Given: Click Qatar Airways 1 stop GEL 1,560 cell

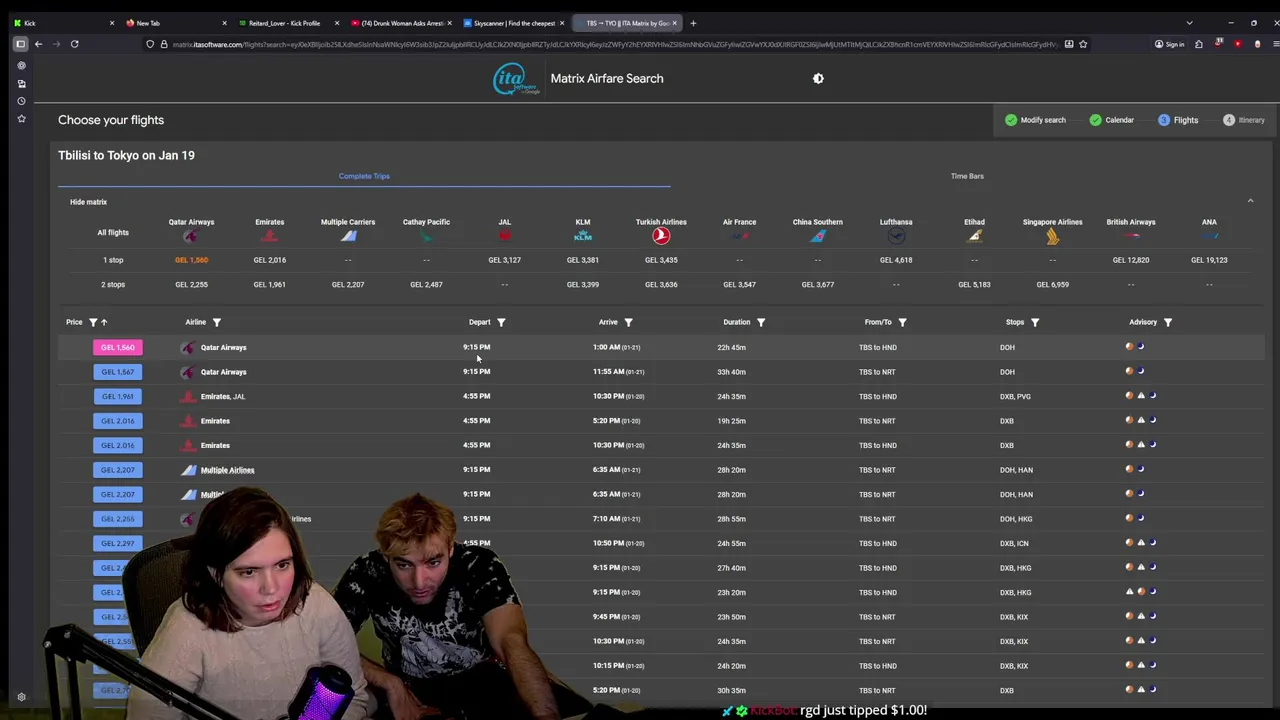Looking at the screenshot, I should point(191,260).
